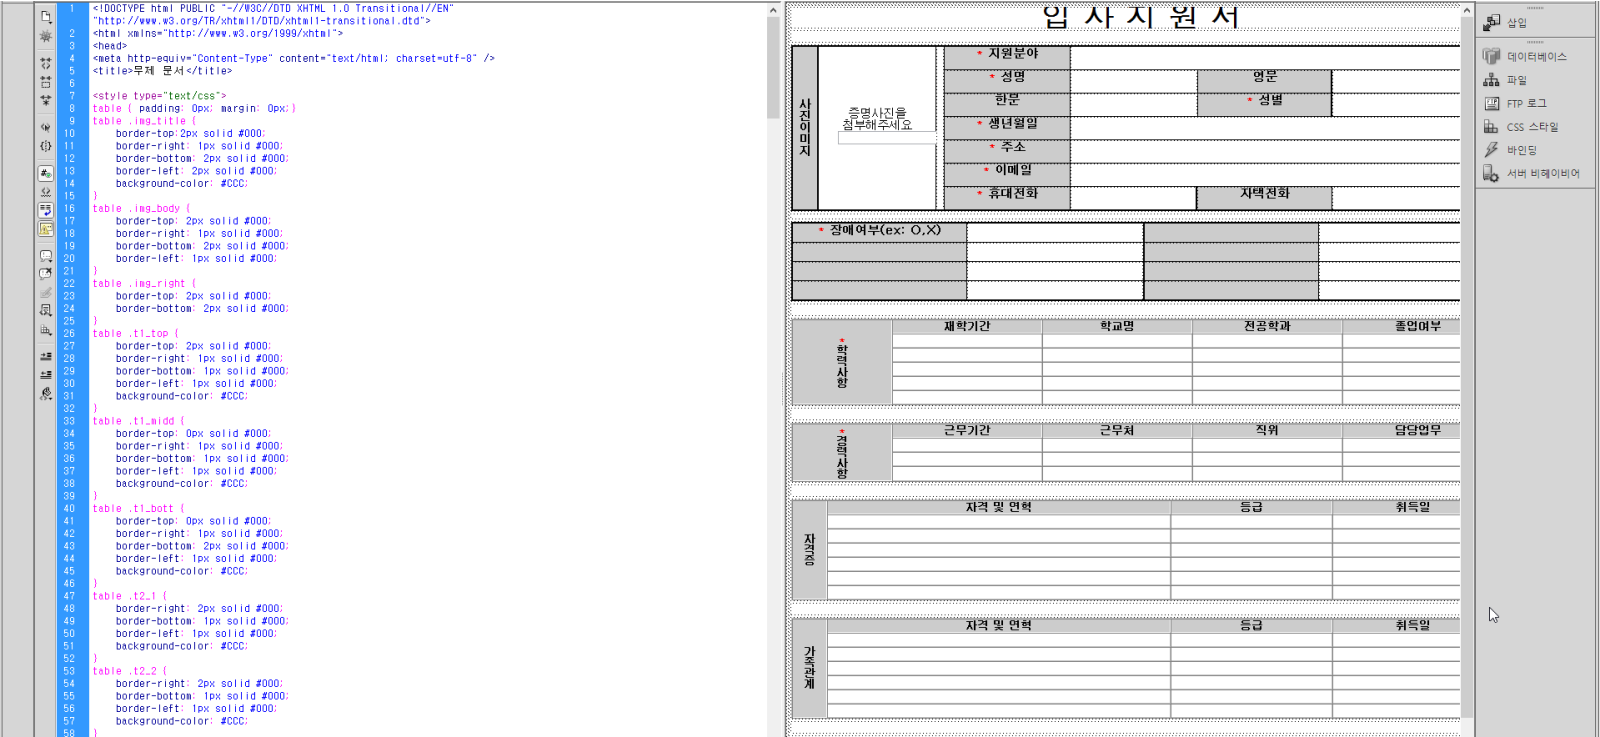The width and height of the screenshot is (1600, 737).
Task: Toggle line numbers in code view
Action: 46,173
